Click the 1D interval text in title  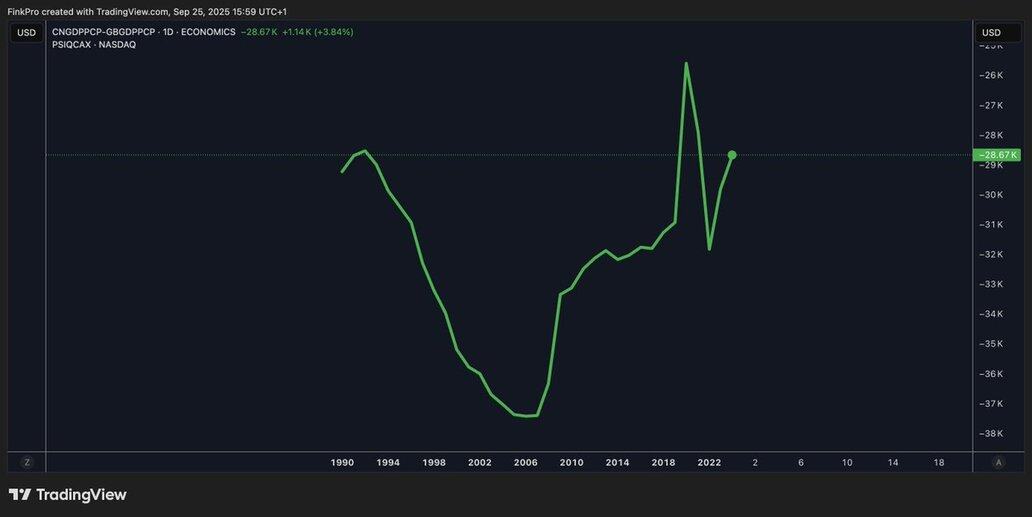(x=169, y=32)
